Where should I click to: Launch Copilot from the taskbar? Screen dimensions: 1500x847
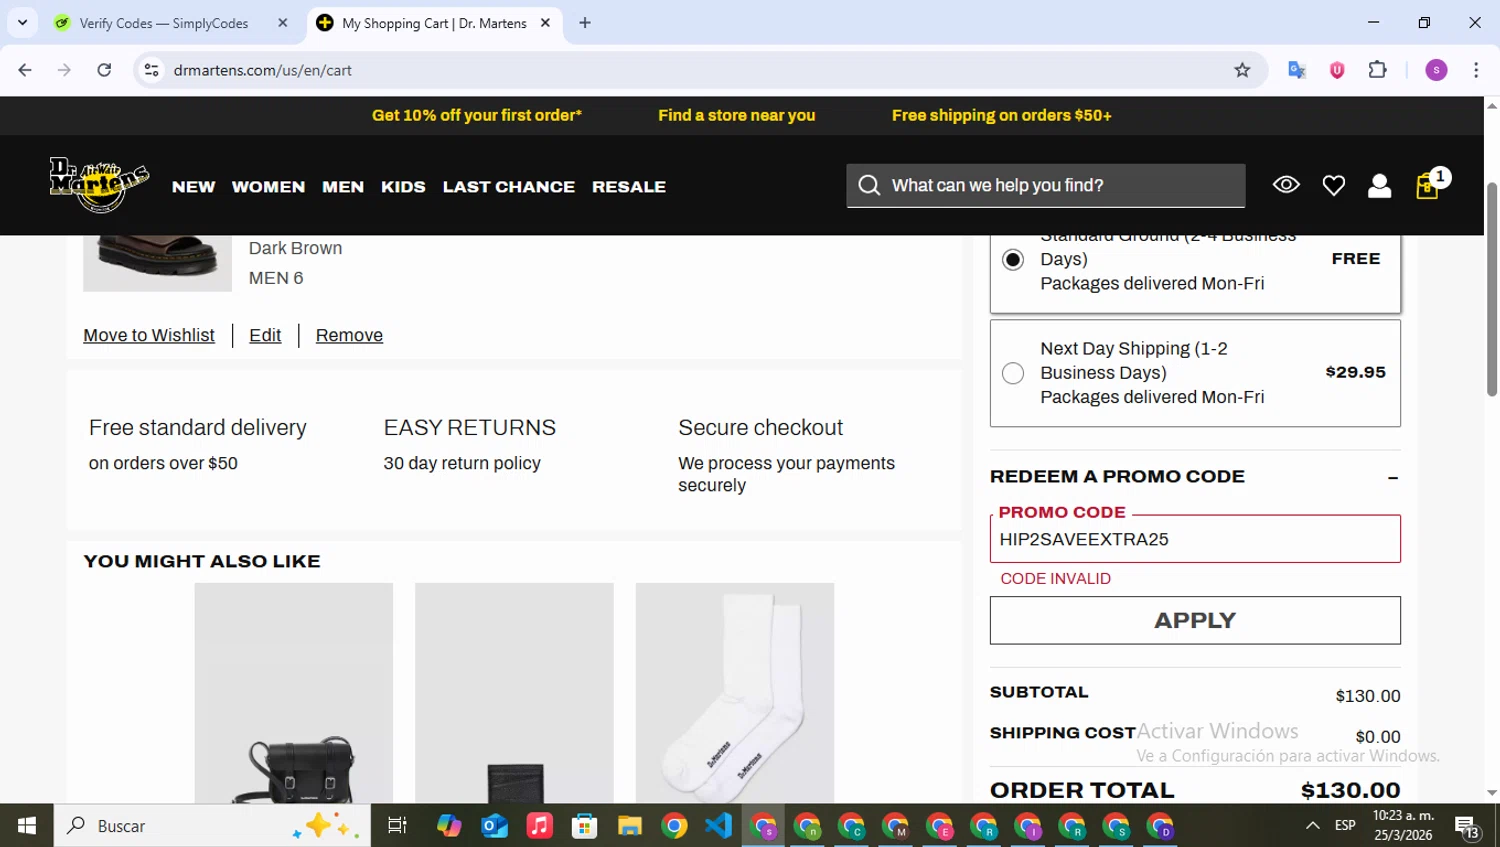[x=449, y=826]
